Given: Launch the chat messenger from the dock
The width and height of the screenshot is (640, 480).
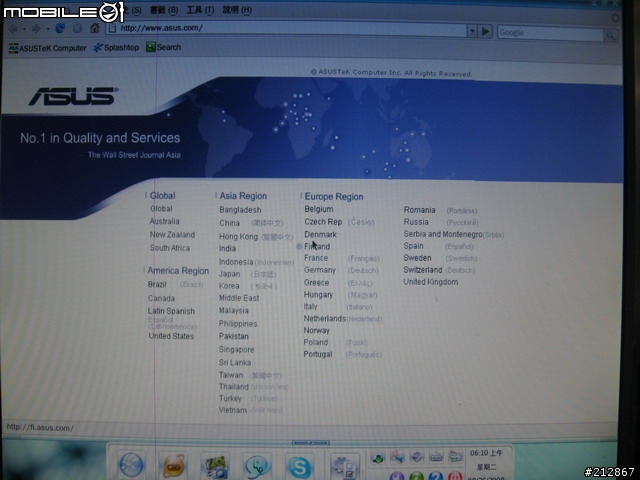Looking at the screenshot, I should click(x=257, y=466).
